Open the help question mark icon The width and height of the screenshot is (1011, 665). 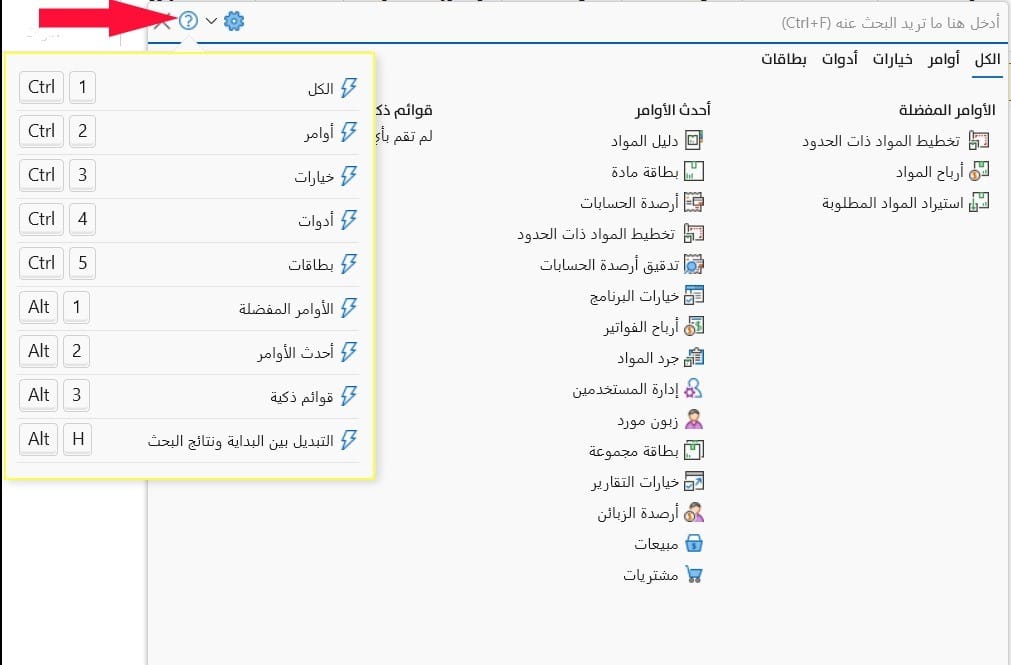[188, 21]
